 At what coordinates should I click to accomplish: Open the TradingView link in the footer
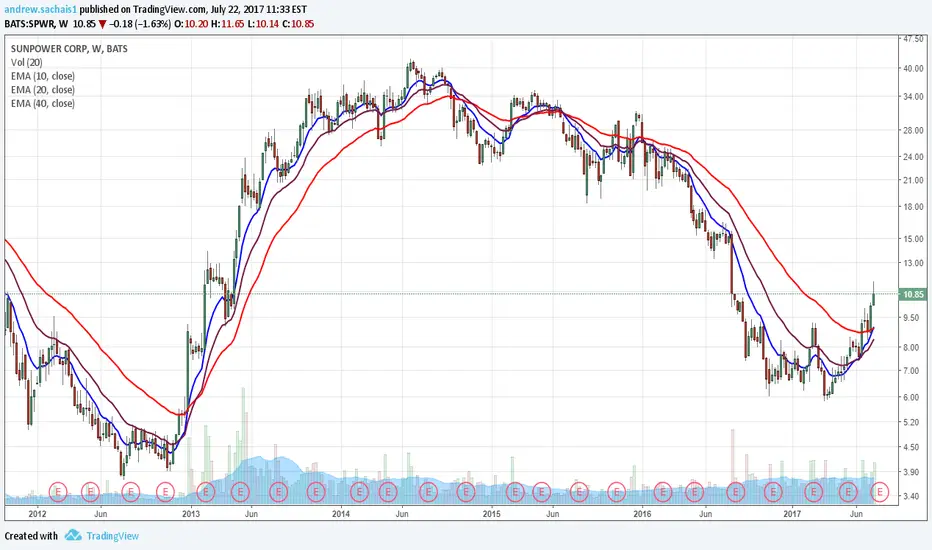point(112,536)
